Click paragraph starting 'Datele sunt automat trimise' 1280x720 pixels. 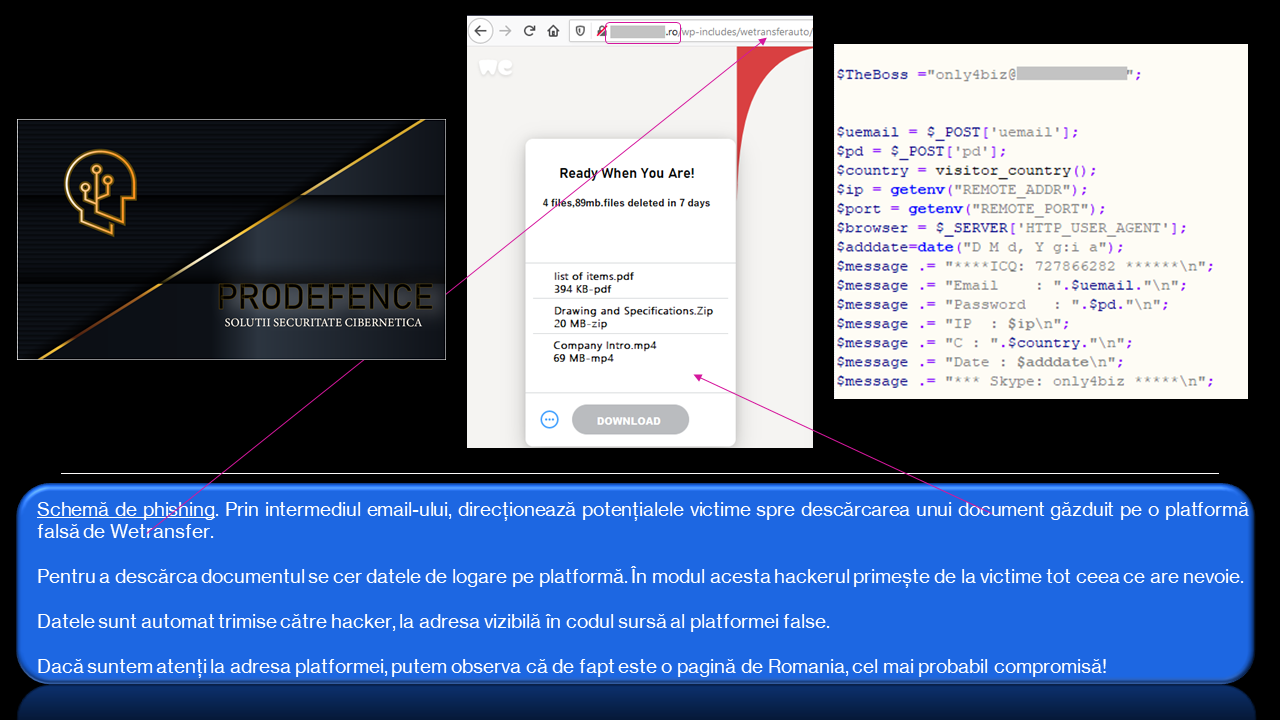click(433, 622)
